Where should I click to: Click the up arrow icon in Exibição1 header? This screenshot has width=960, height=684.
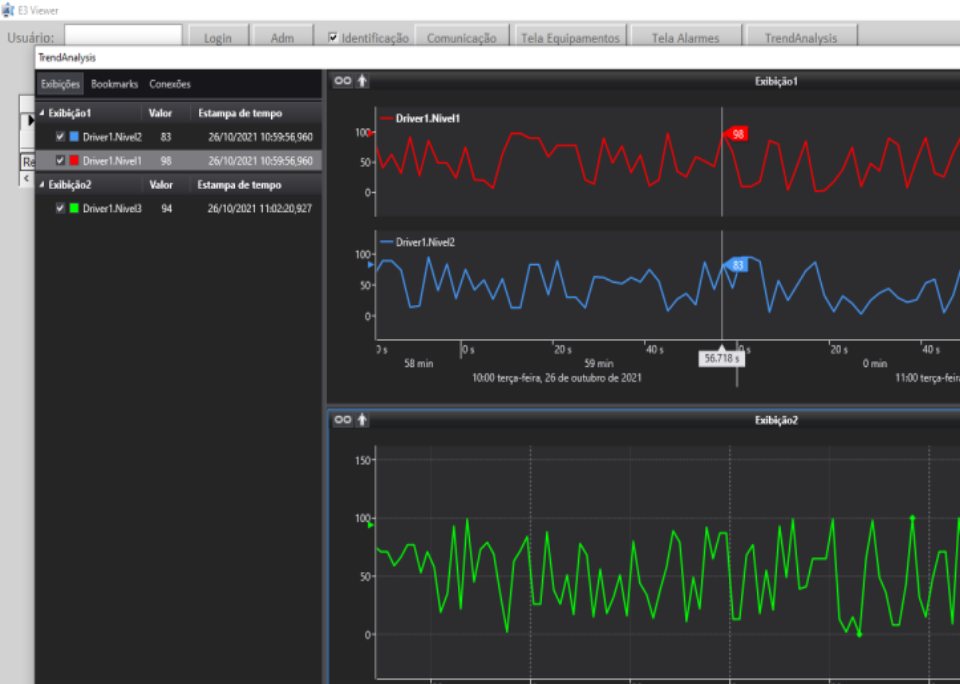point(362,80)
